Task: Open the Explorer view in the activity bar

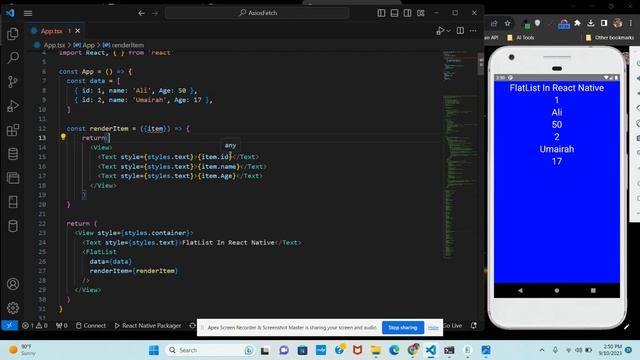Action: 13,34
